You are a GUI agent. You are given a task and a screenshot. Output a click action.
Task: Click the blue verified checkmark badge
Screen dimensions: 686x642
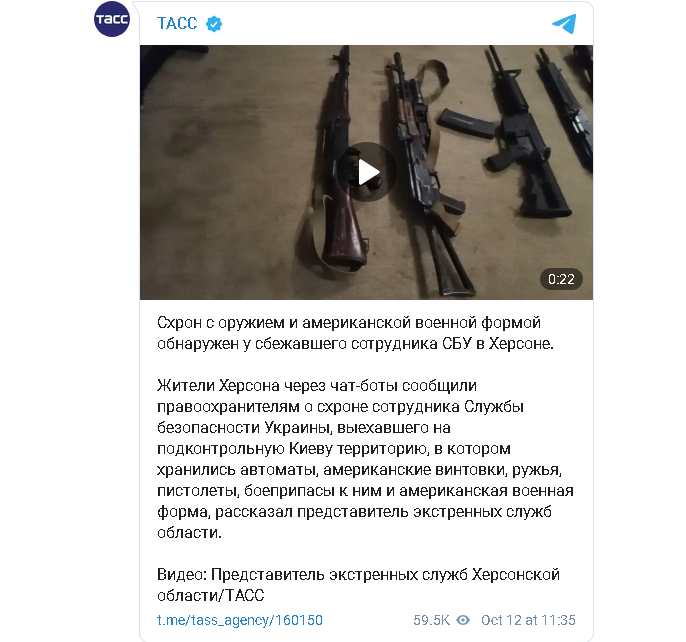click(x=214, y=24)
